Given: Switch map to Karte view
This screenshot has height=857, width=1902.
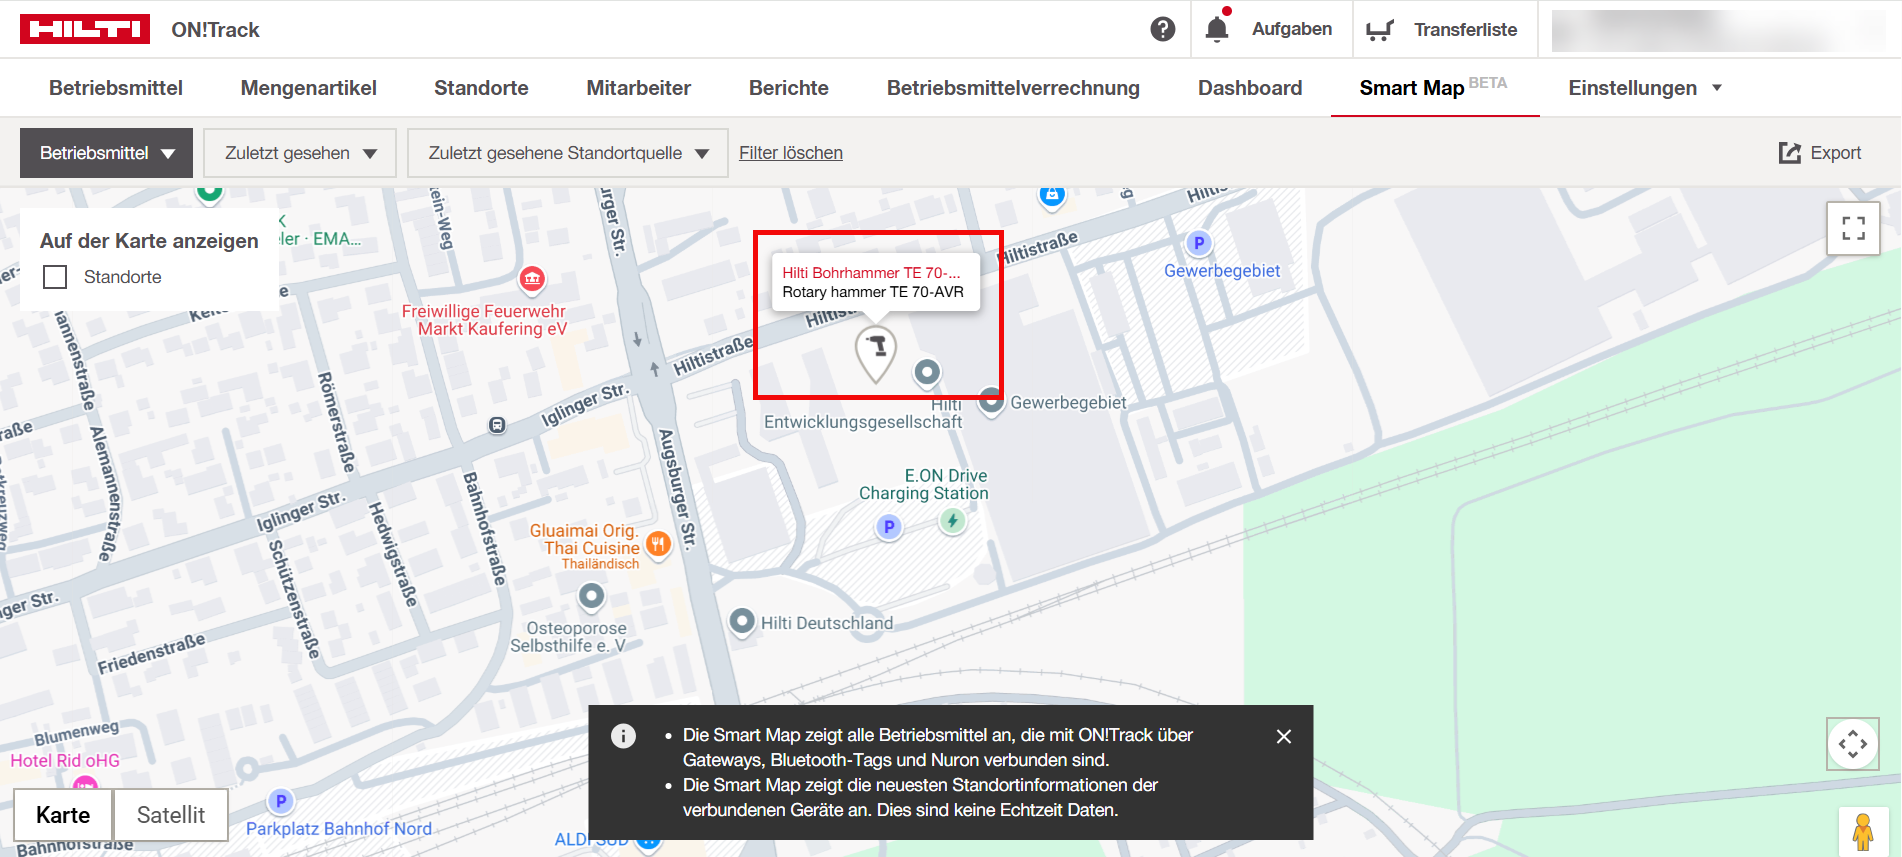Looking at the screenshot, I should (x=63, y=815).
